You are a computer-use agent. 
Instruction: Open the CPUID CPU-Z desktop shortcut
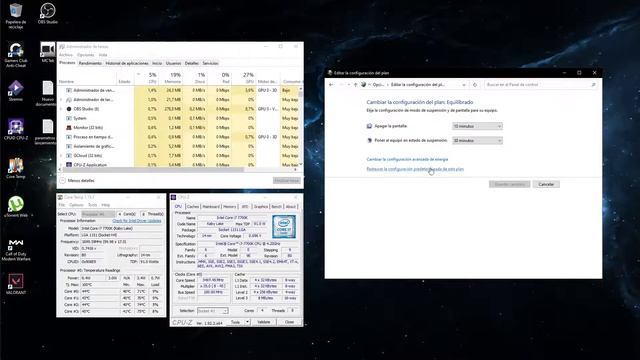pyautogui.click(x=16, y=129)
